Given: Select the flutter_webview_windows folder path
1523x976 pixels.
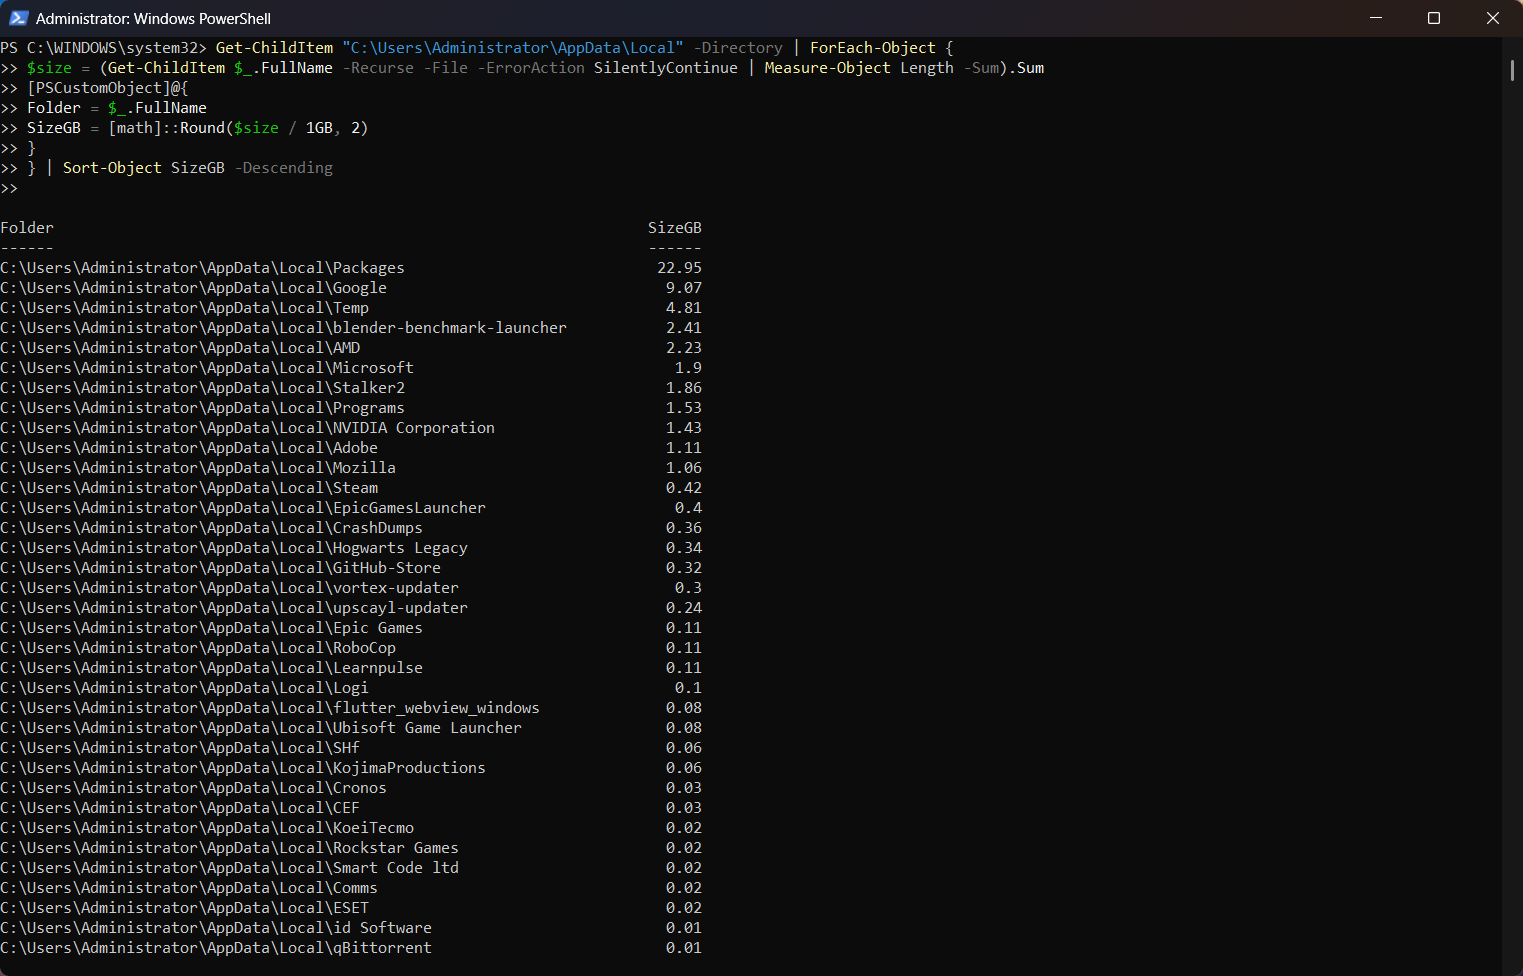Looking at the screenshot, I should (270, 708).
